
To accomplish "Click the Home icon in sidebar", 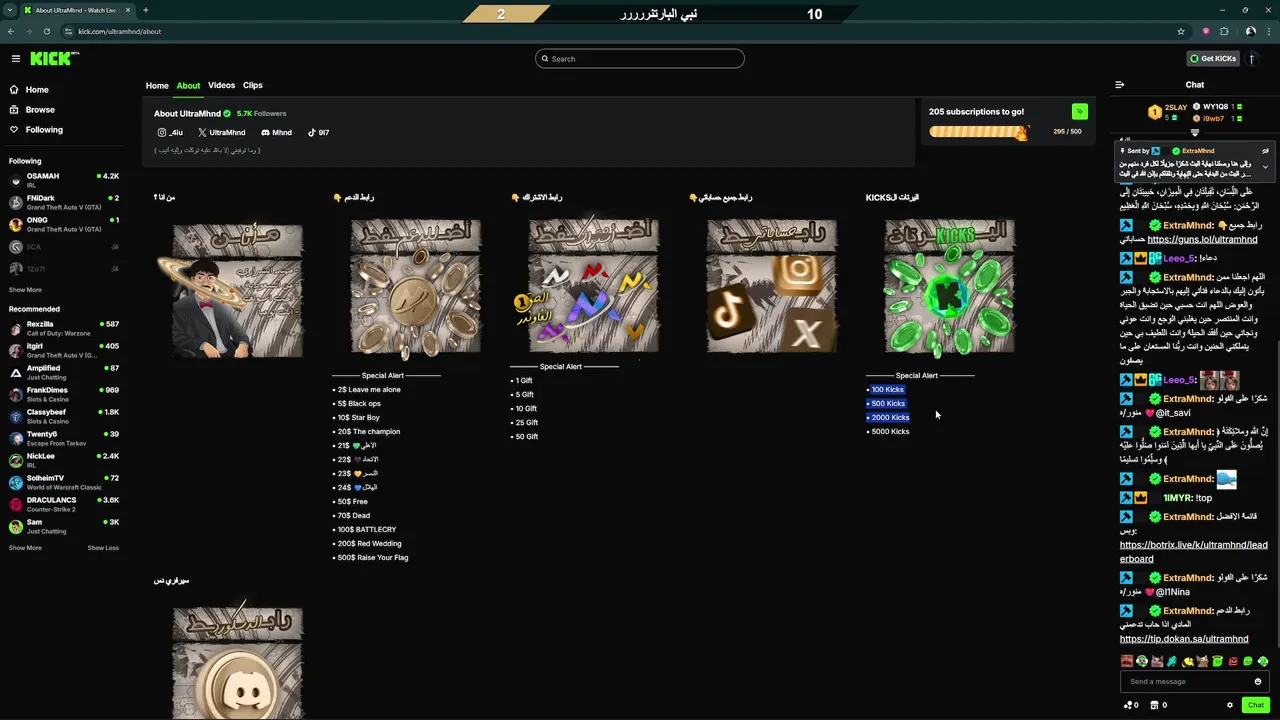I will [x=14, y=90].
